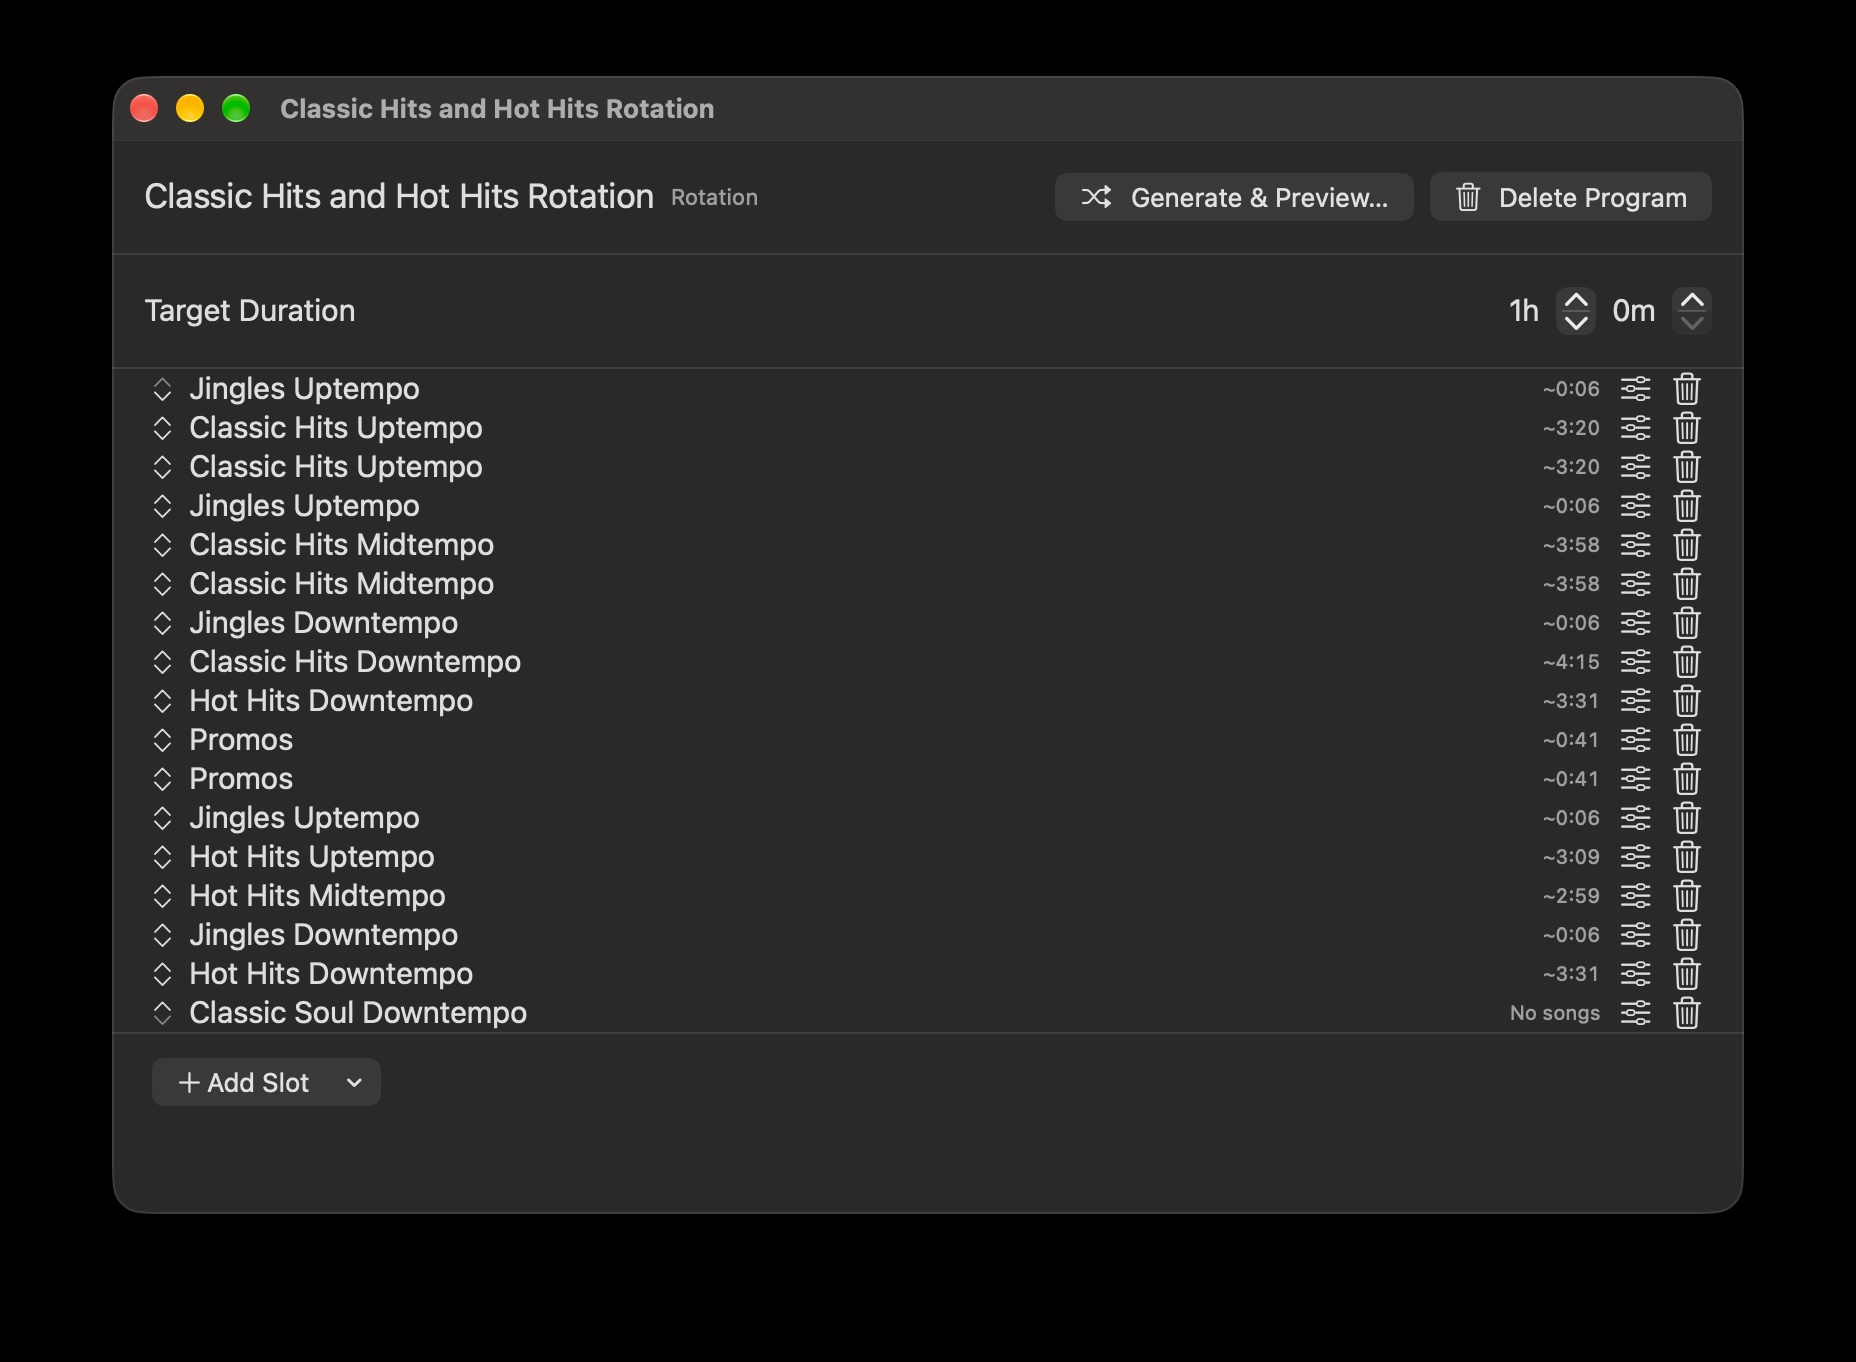Click the program name heading below title bar
The height and width of the screenshot is (1362, 1856).
pos(399,197)
